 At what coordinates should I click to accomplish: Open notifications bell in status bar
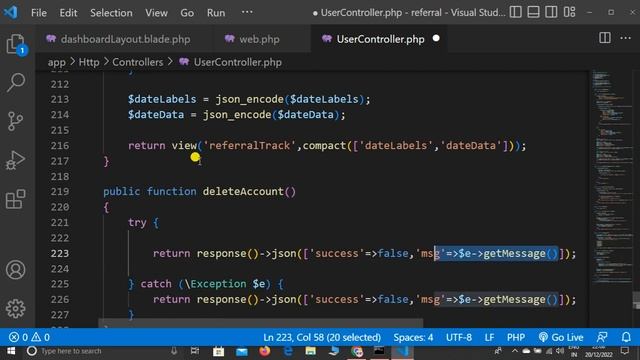(x=626, y=337)
